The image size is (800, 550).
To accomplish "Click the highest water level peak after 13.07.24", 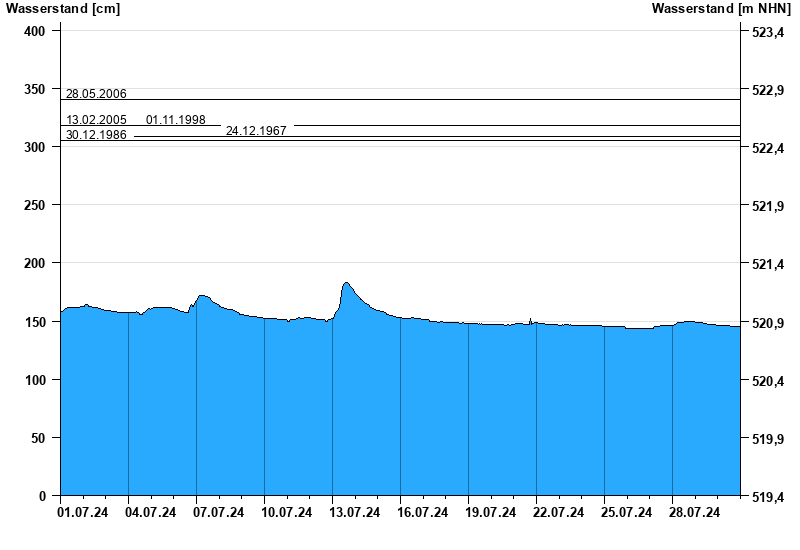I will (x=346, y=284).
